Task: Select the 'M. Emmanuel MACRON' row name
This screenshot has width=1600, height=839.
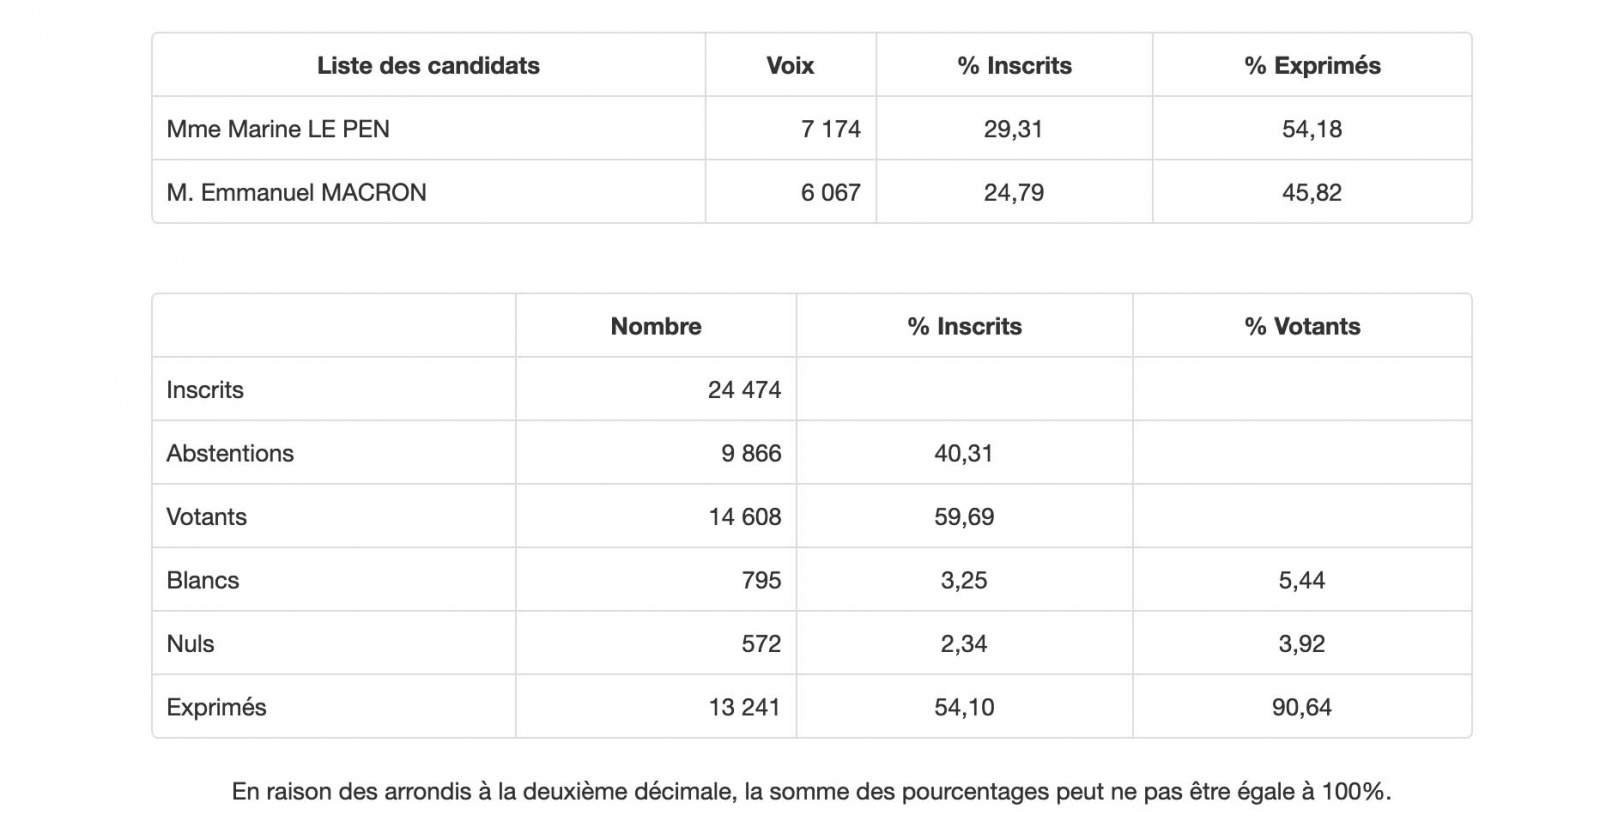Action: (x=296, y=192)
